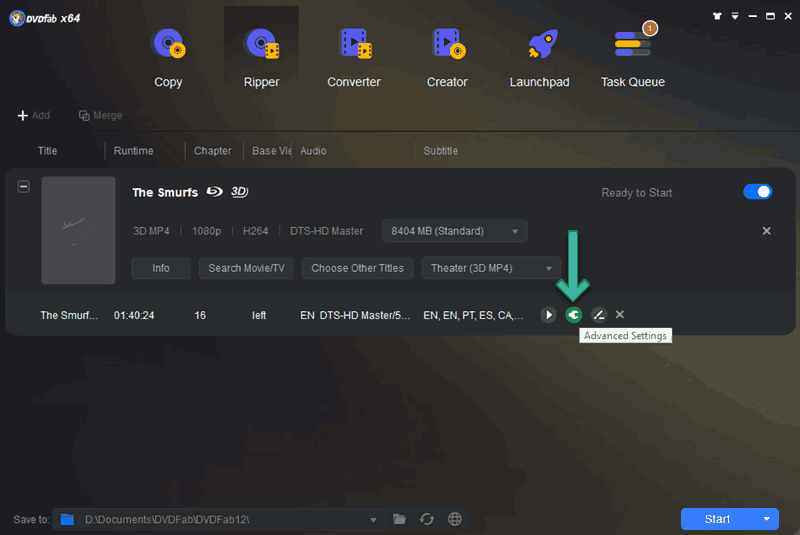Viewport: 800px width, 535px height.
Task: Click the DVDFab logo icon
Action: tap(16, 18)
